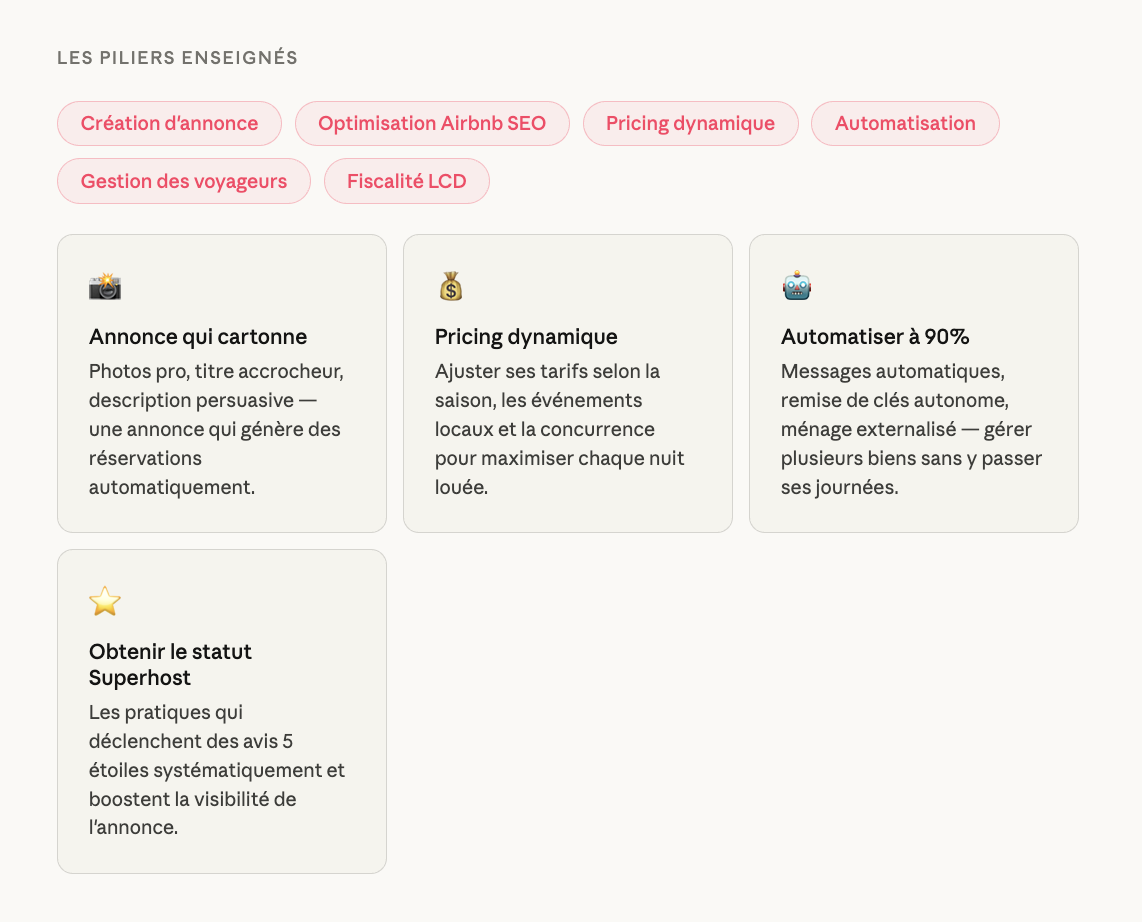Image resolution: width=1142 pixels, height=922 pixels.
Task: Click the Photos pro description text
Action: point(216,429)
